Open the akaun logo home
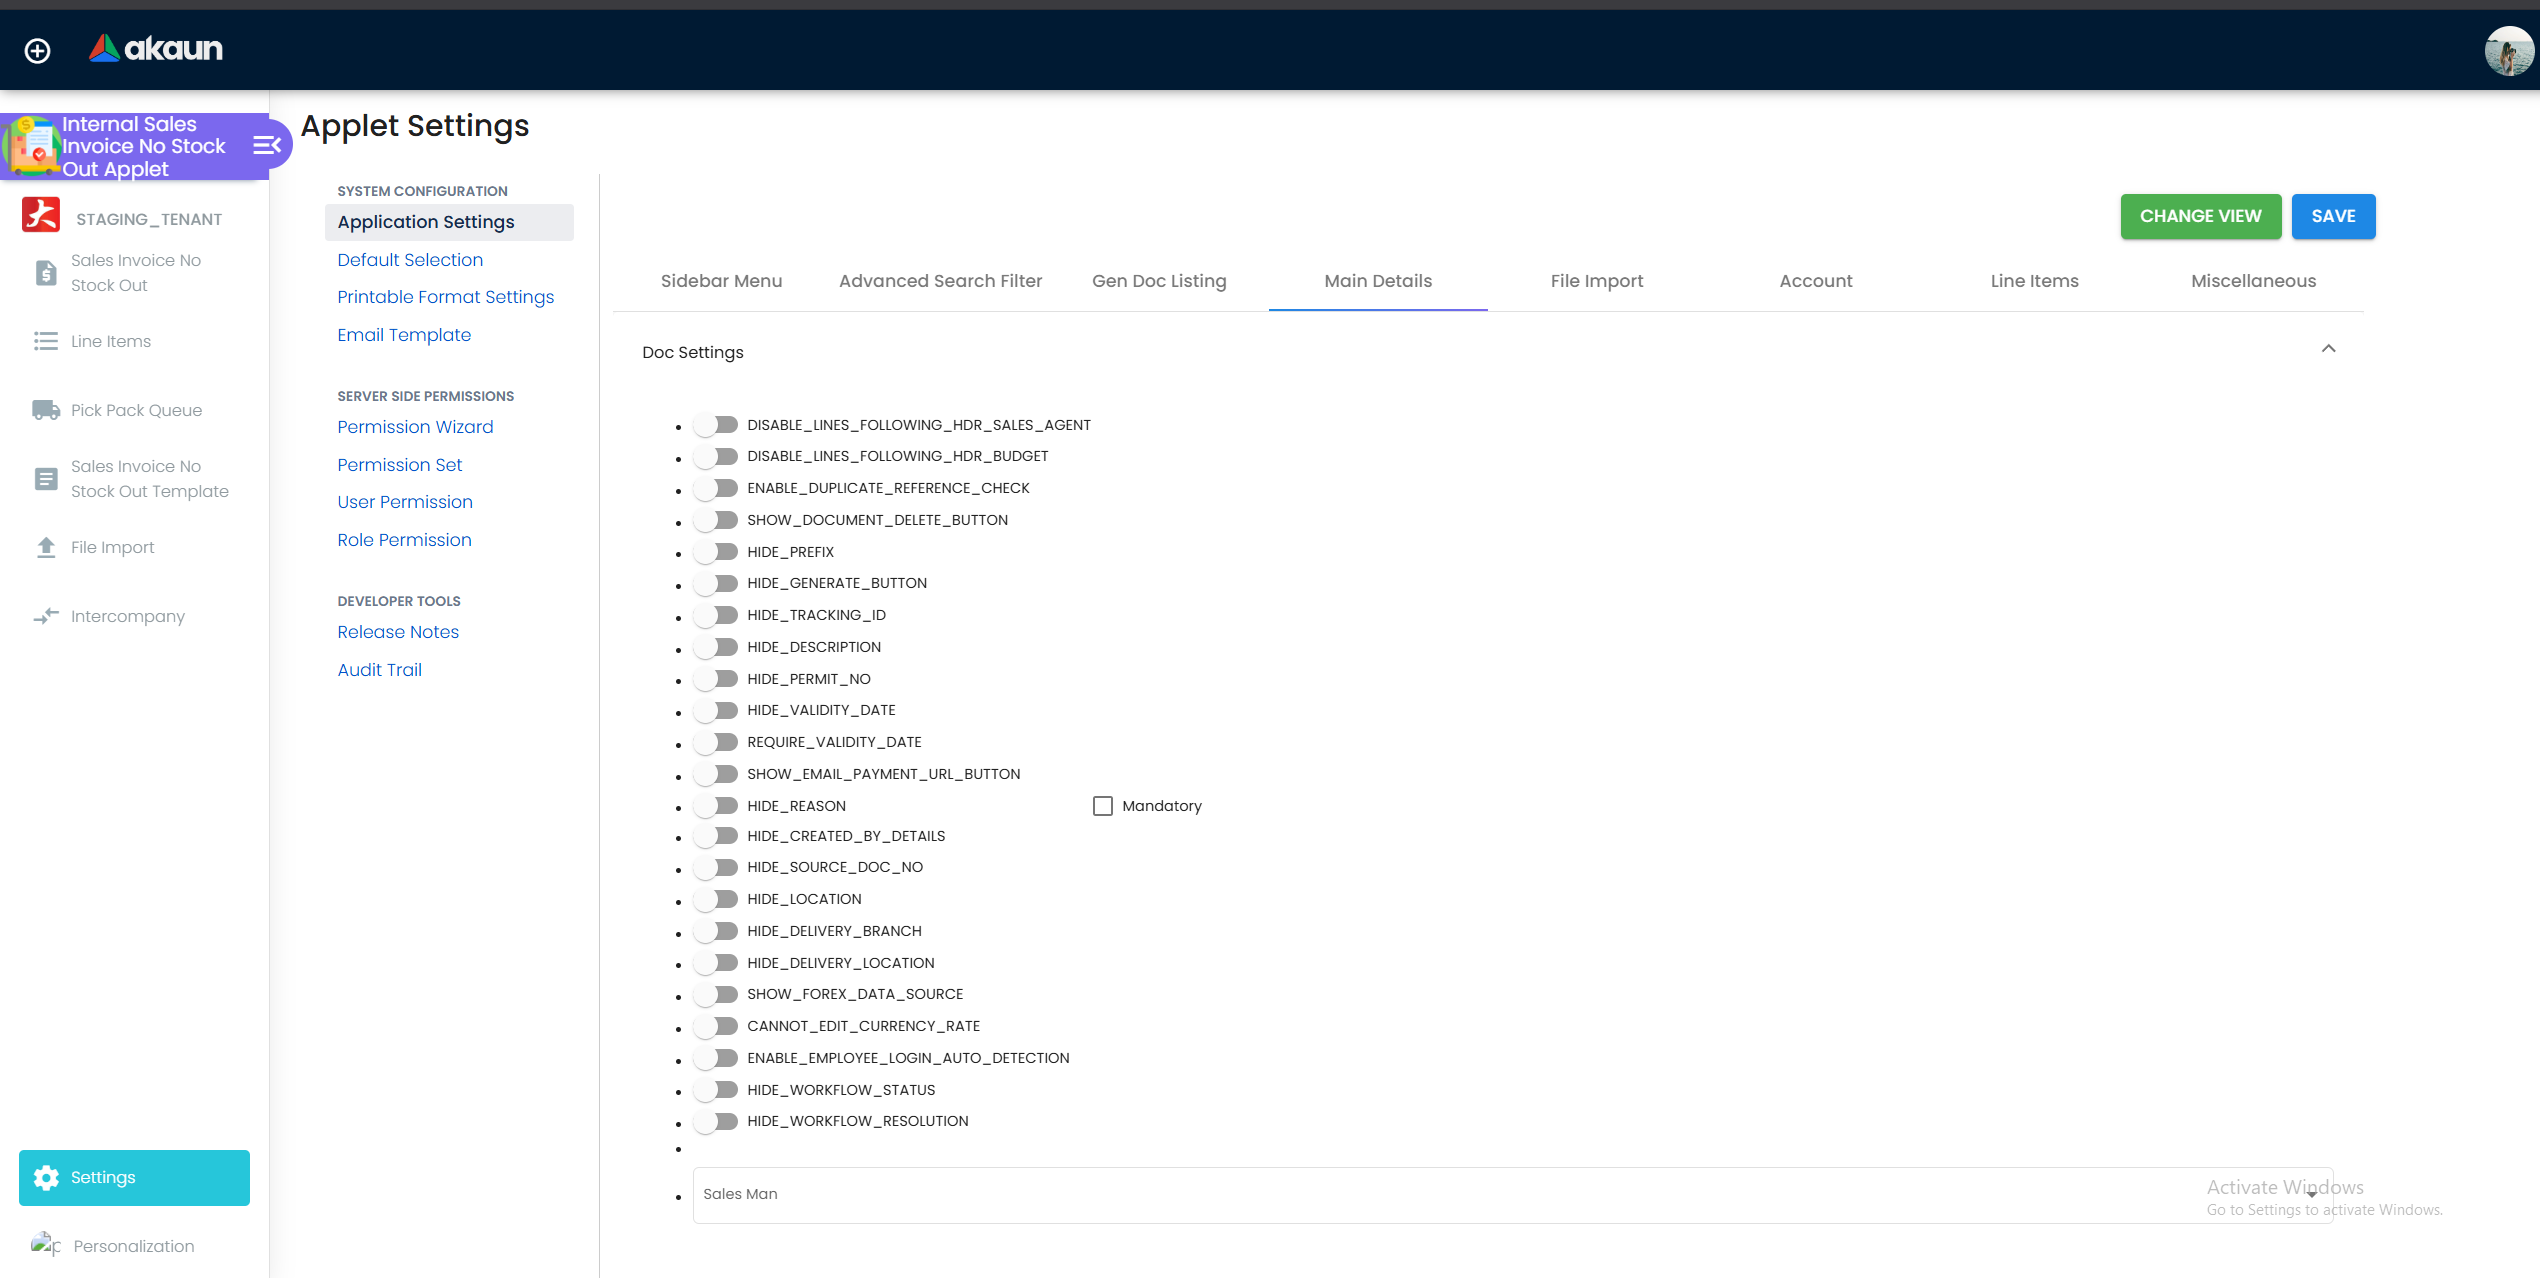Image resolution: width=2540 pixels, height=1278 pixels. click(156, 48)
